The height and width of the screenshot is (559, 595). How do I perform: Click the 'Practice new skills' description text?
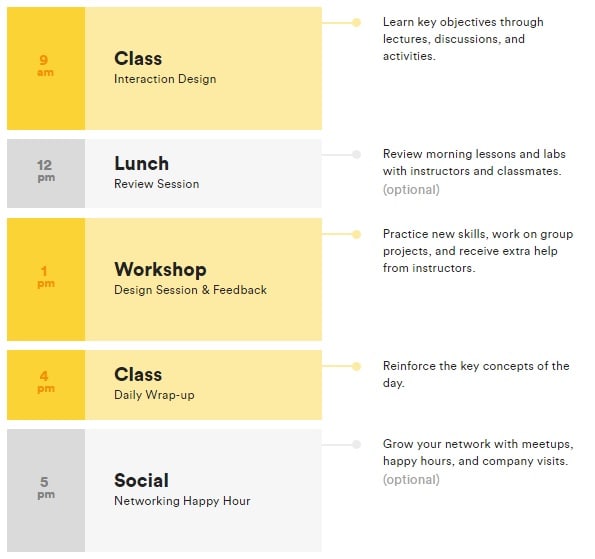tap(478, 251)
